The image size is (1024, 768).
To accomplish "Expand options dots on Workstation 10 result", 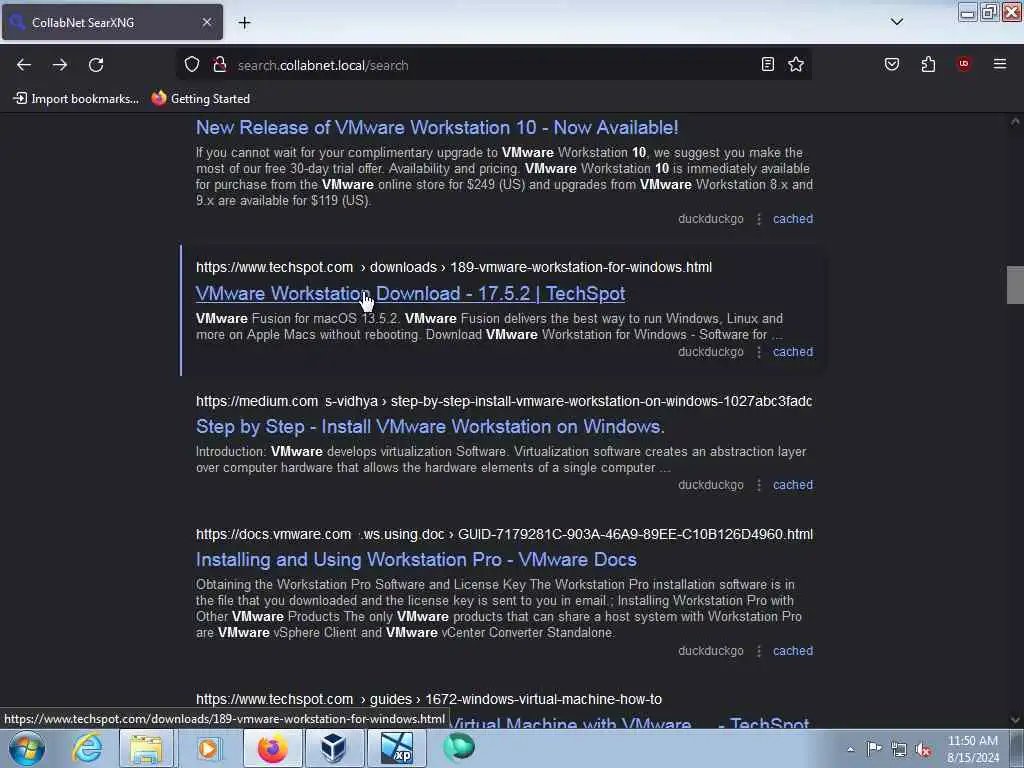I will [758, 219].
